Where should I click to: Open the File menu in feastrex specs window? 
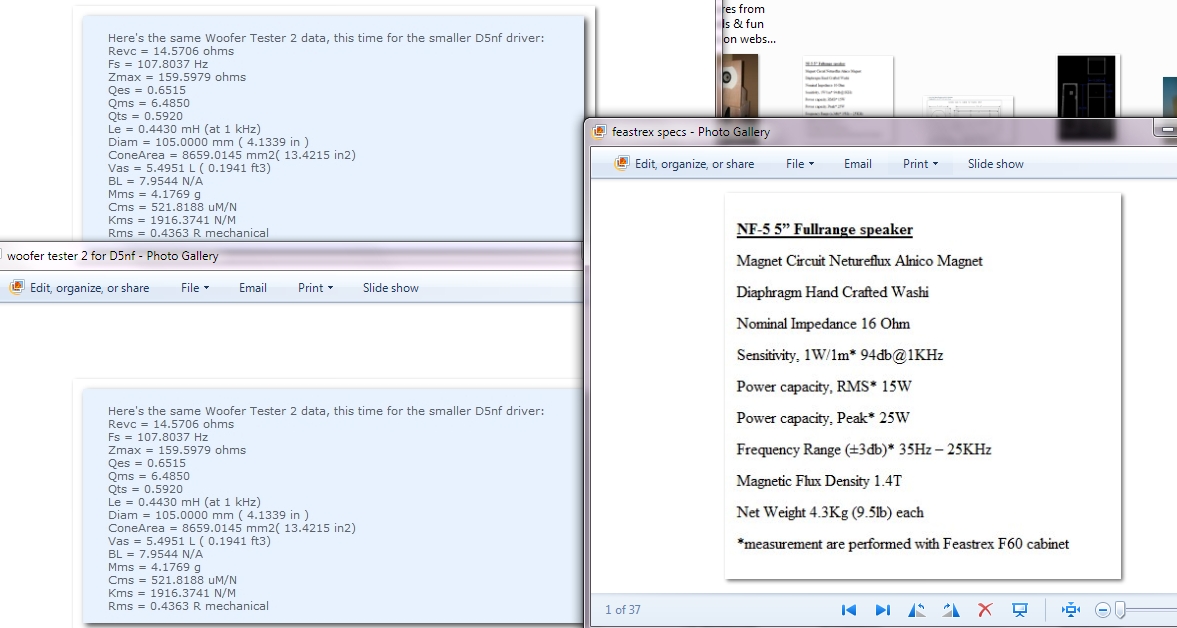[800, 164]
